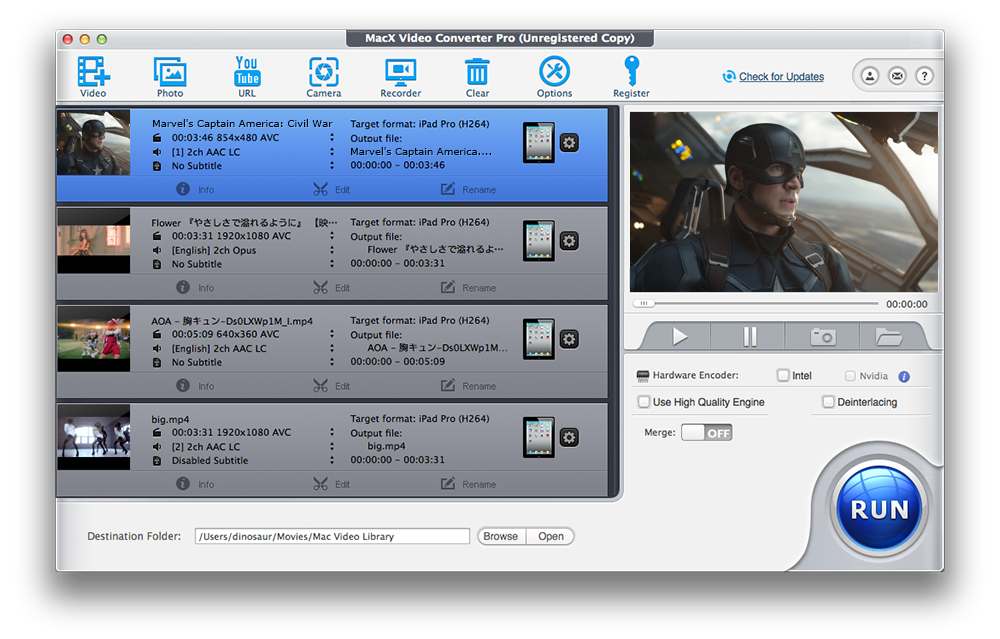Viewport: 1000px width, 639px height.
Task: Check the Use High Quality Engine box
Action: [644, 402]
